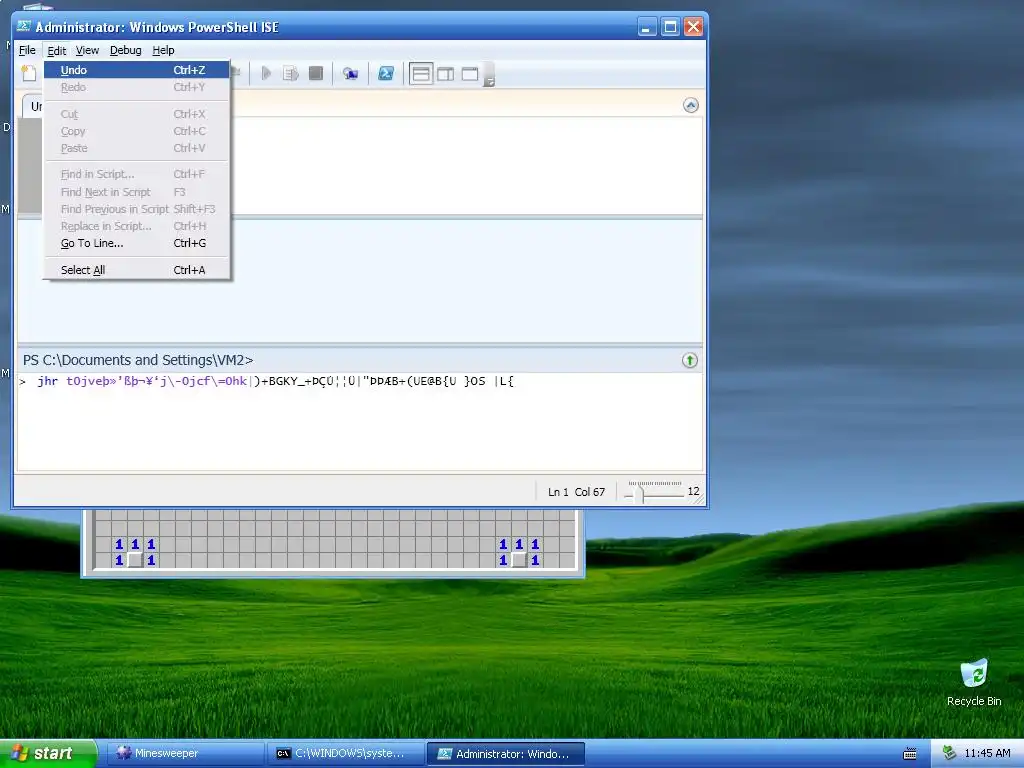Open New Remote PowerShell Tab icon

click(x=351, y=73)
